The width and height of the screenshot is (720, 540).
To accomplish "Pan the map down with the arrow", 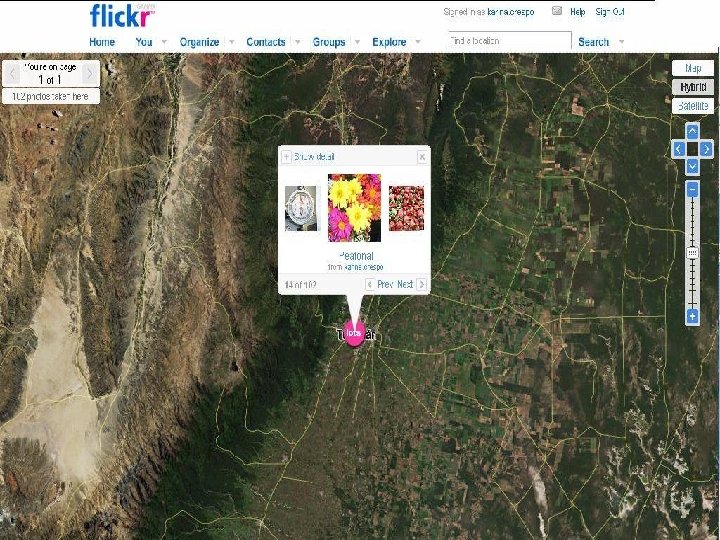I will pyautogui.click(x=692, y=166).
